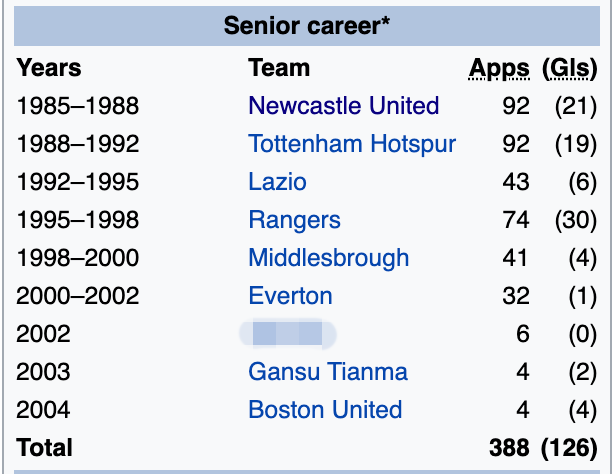Click the Rangers goals value (30)

574,220
